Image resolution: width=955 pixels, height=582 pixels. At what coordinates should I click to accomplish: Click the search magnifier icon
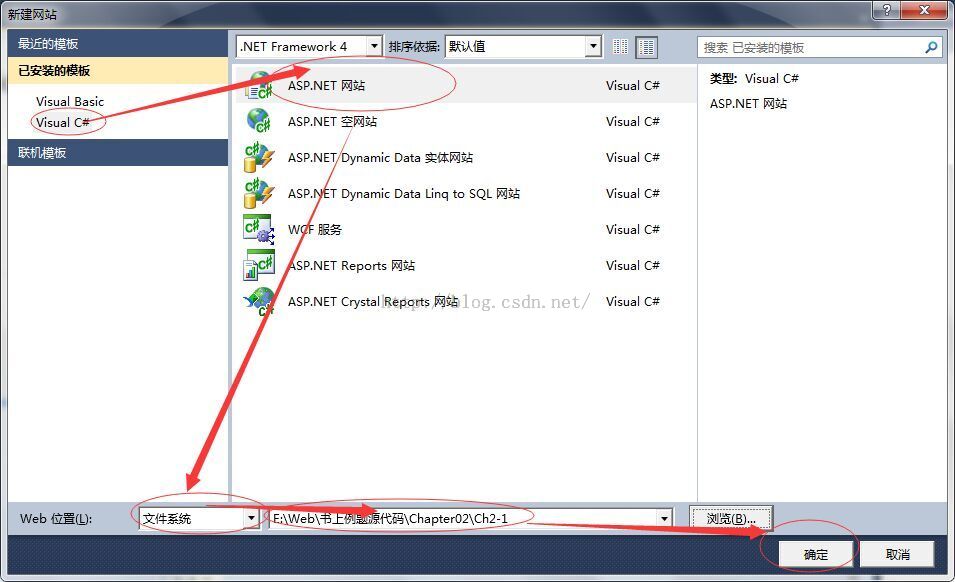click(931, 47)
